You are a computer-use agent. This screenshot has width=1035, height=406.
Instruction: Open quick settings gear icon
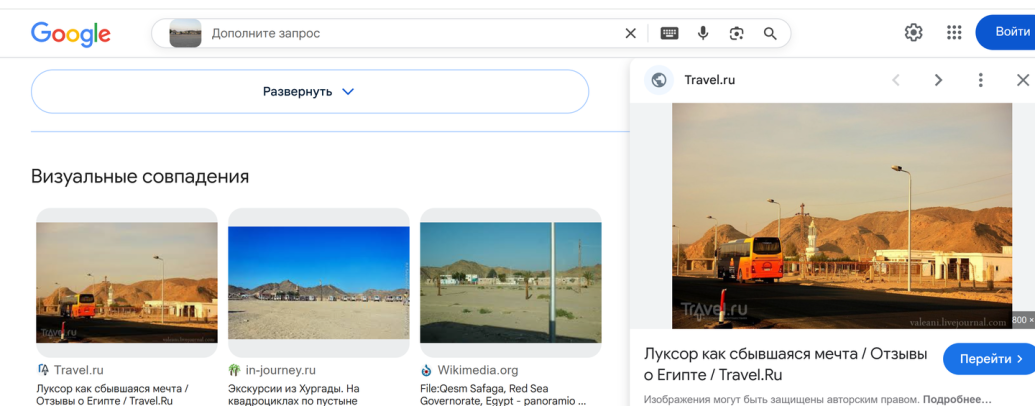point(914,32)
